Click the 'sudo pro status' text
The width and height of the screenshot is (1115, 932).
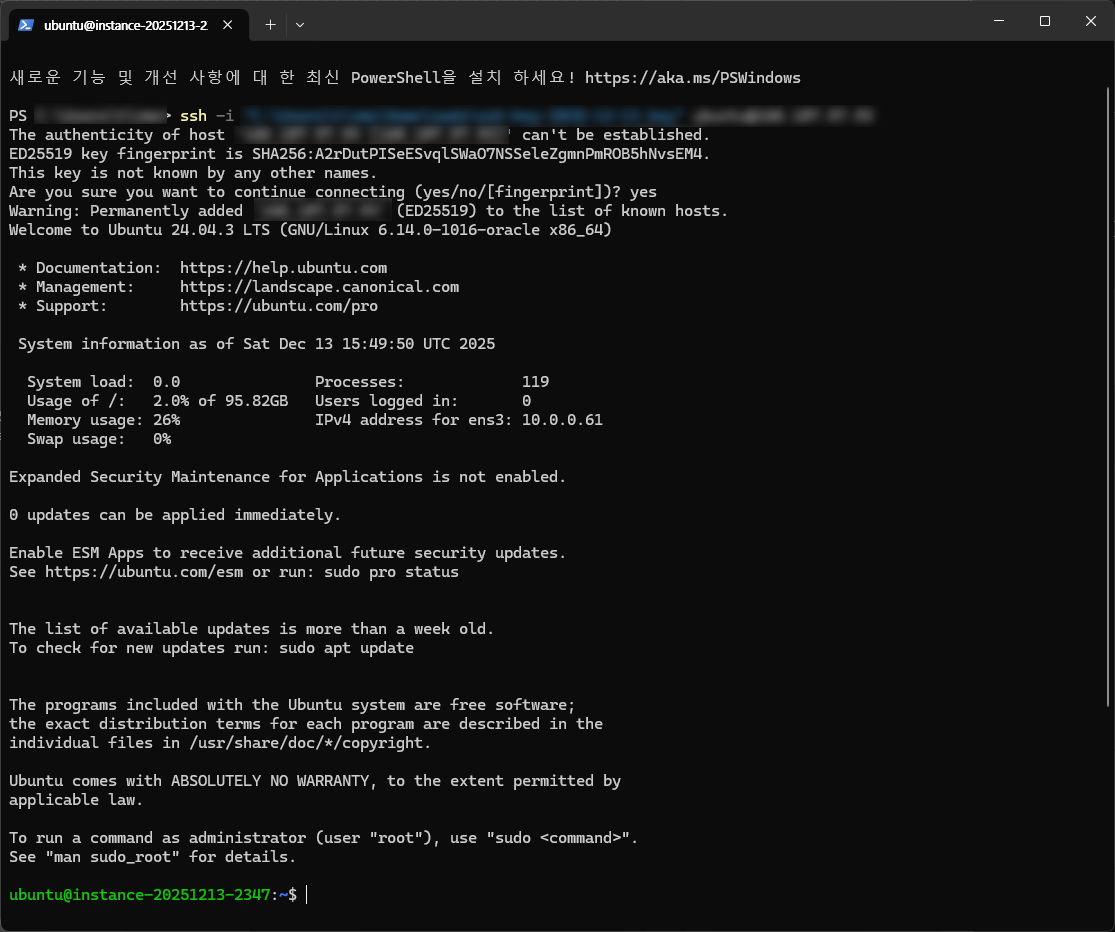391,572
